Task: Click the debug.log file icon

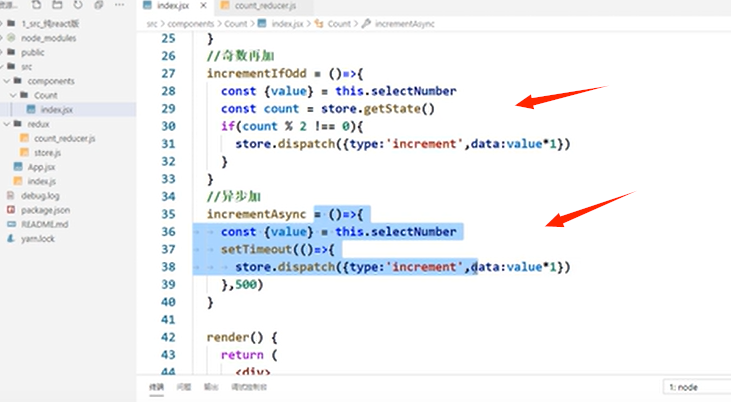Action: tap(11, 195)
